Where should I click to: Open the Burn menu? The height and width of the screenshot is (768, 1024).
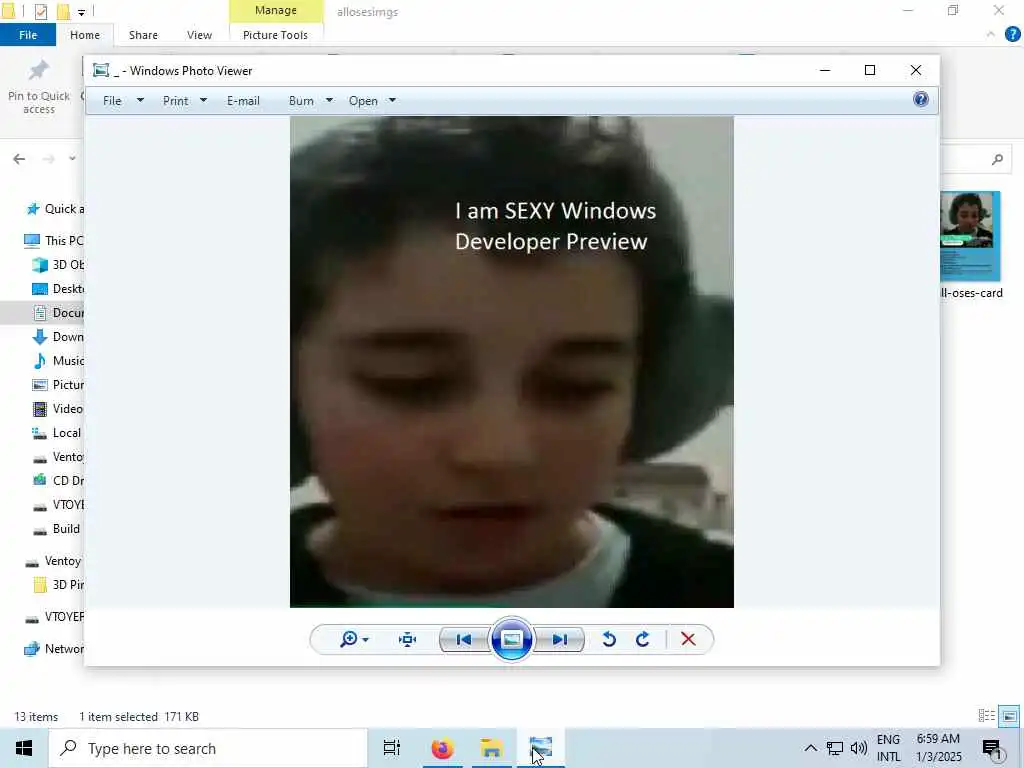pos(301,101)
